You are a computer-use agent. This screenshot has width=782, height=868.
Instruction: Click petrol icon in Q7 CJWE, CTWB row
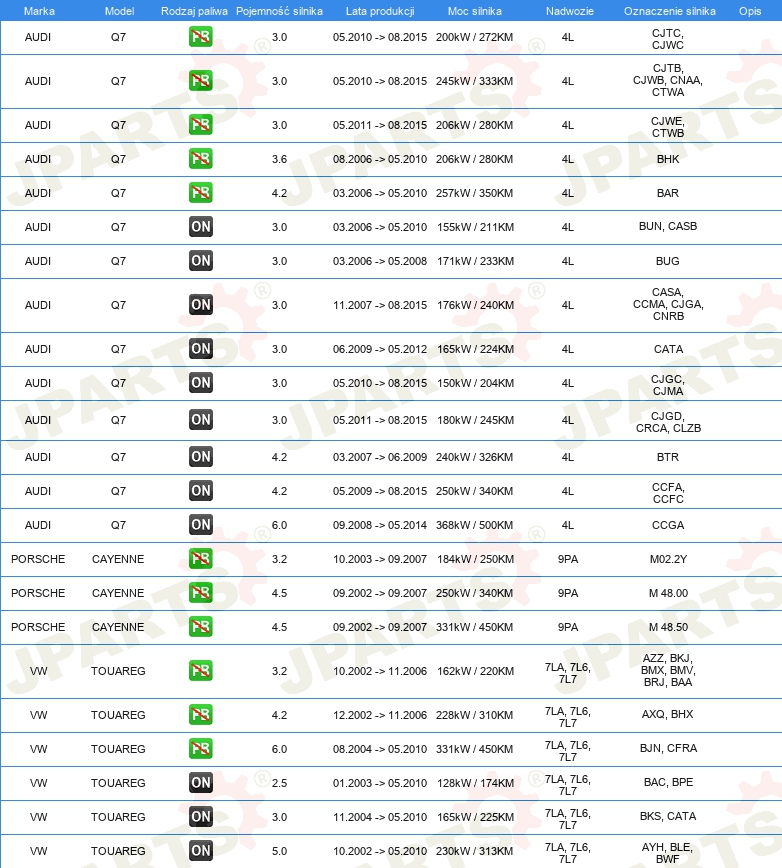click(200, 125)
